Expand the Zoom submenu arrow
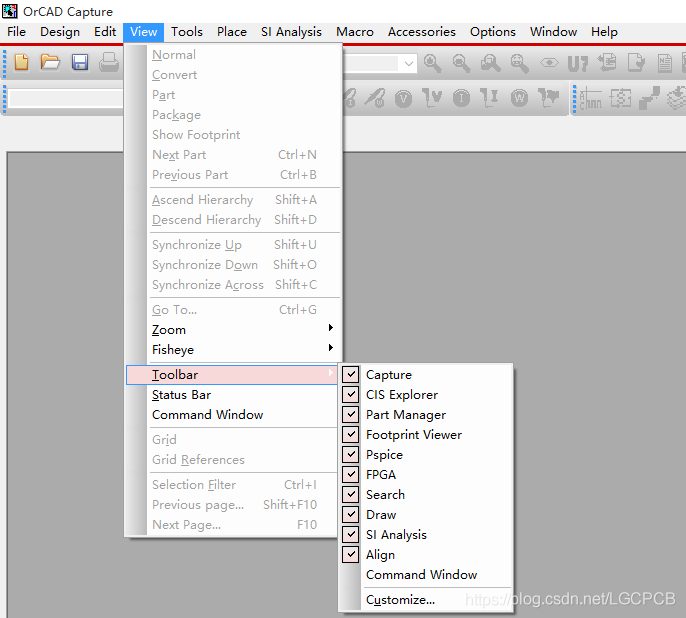 pyautogui.click(x=331, y=328)
